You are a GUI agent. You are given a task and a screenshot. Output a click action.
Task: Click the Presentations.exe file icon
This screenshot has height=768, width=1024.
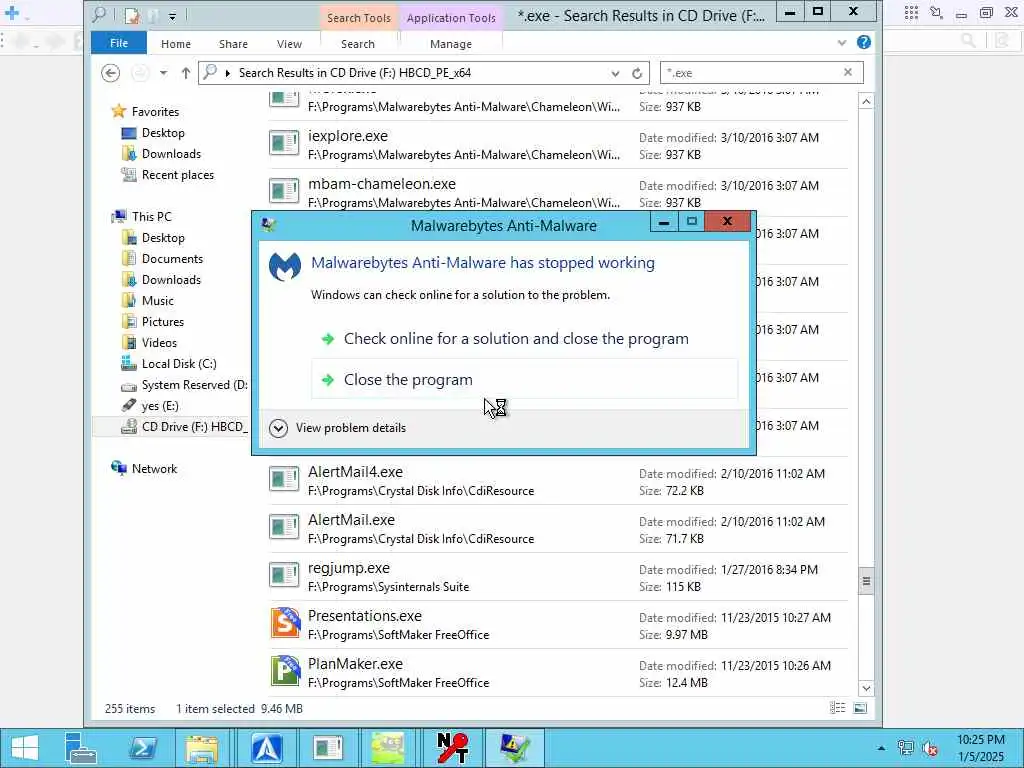285,623
